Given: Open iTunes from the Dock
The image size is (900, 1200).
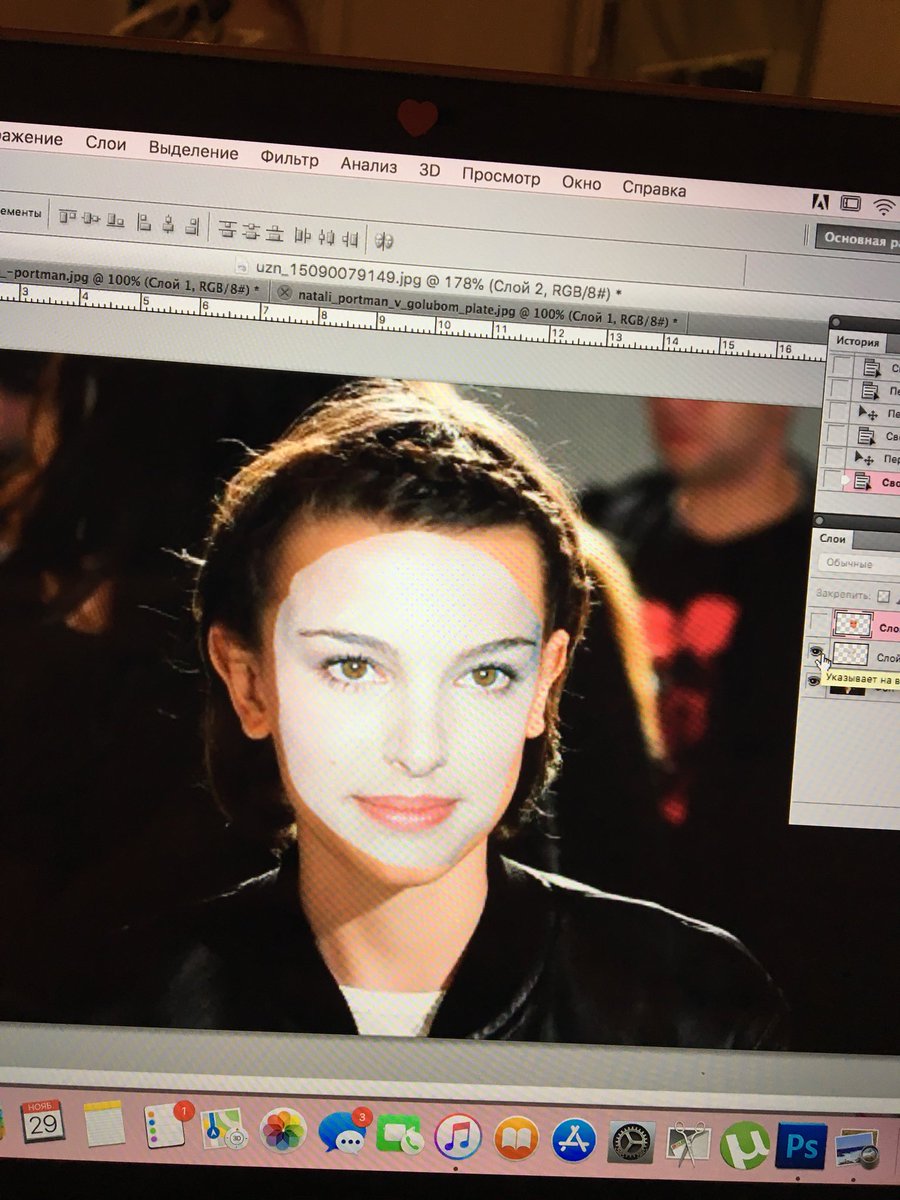Looking at the screenshot, I should (458, 1136).
